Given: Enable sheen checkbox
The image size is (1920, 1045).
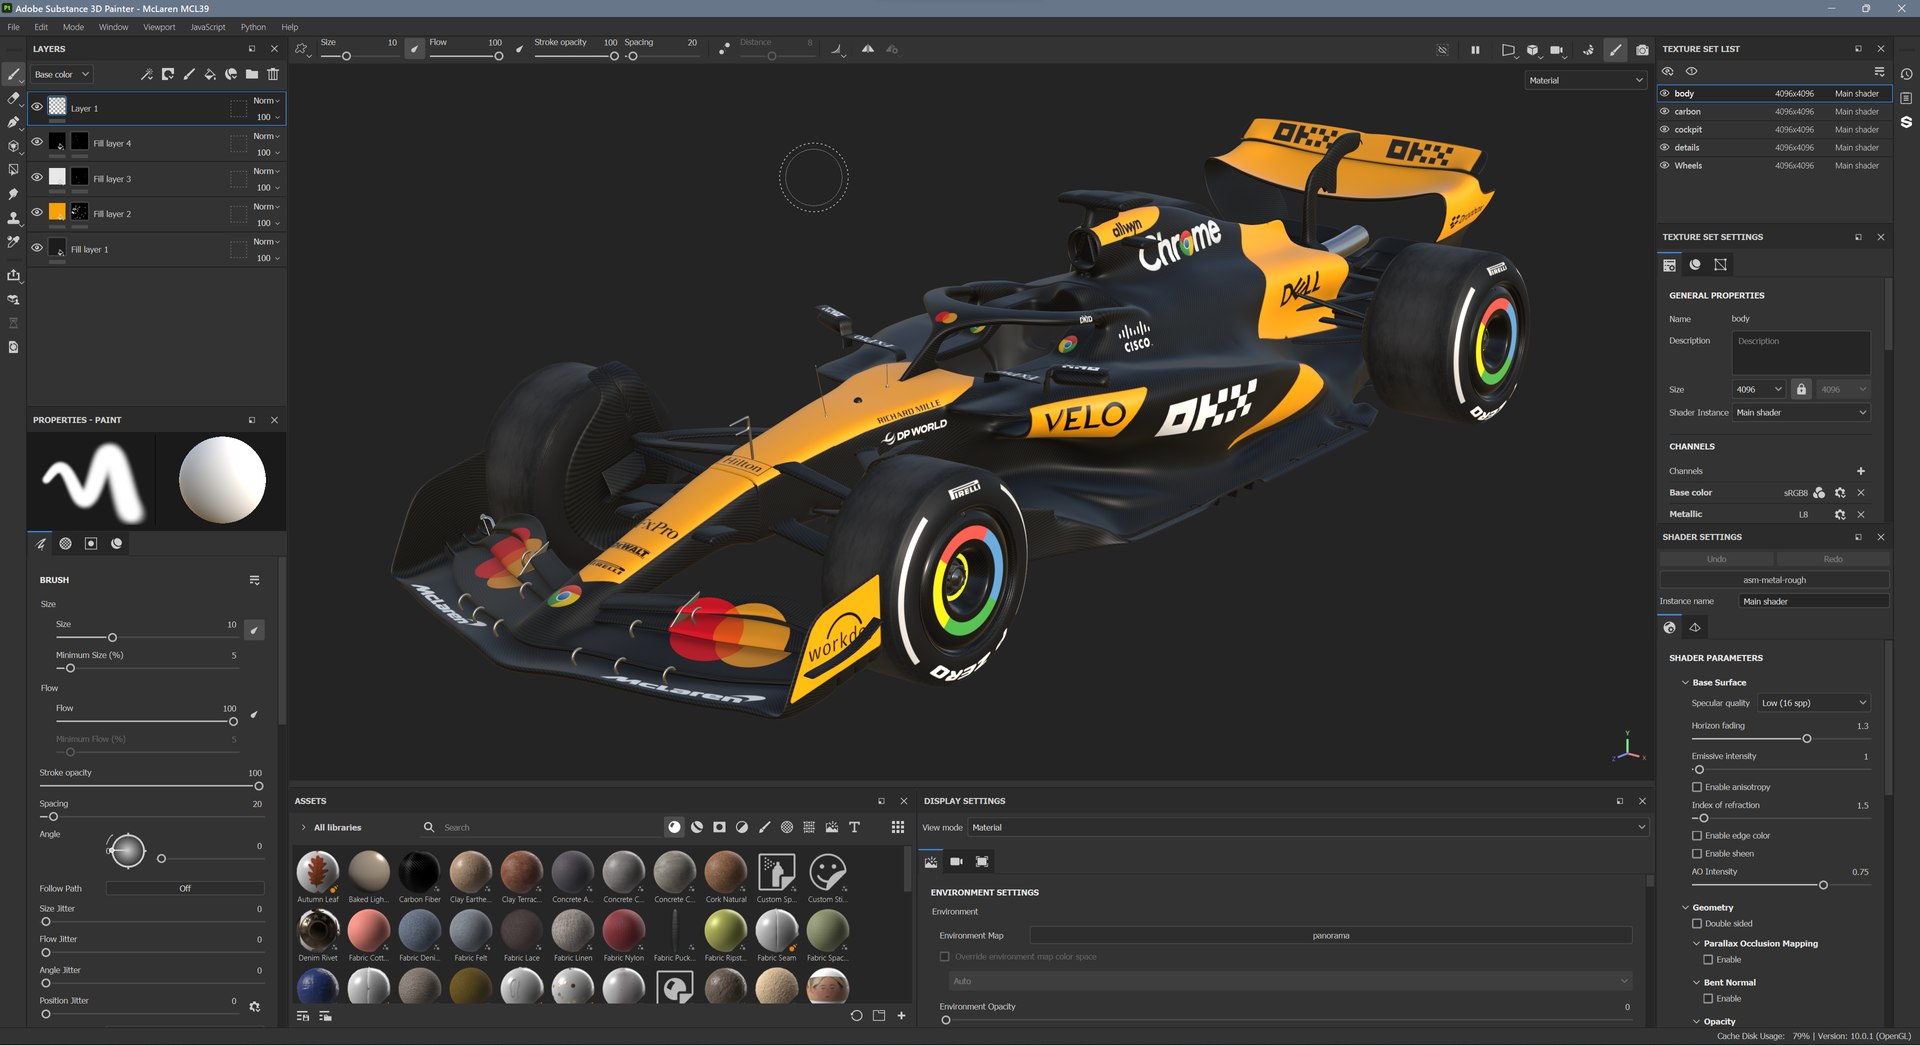Looking at the screenshot, I should [x=1697, y=854].
